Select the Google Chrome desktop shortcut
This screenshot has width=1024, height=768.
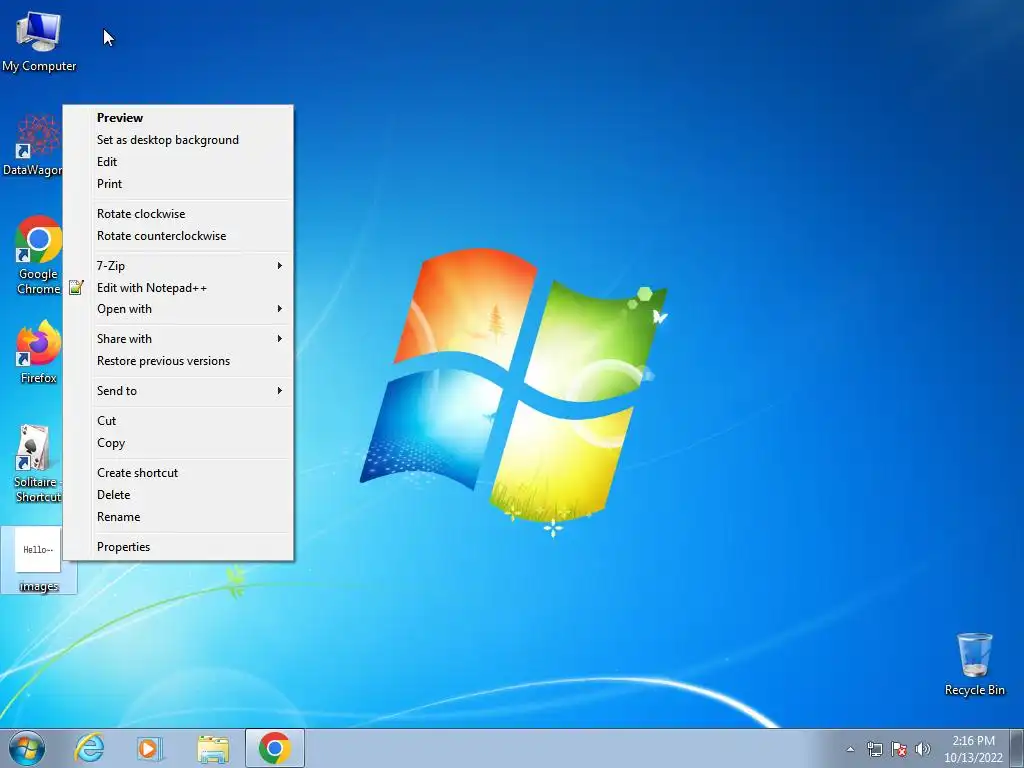pyautogui.click(x=38, y=255)
